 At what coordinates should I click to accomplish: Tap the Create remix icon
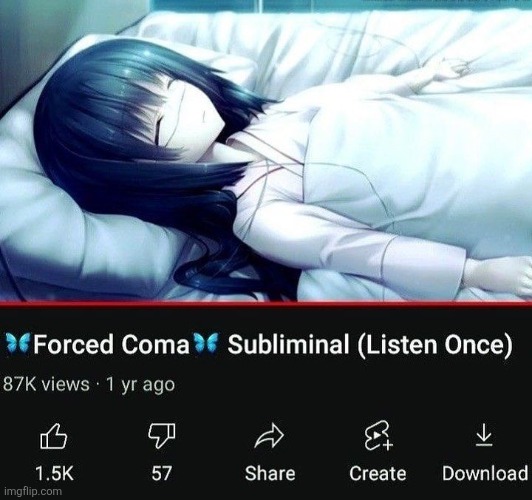coord(378,436)
